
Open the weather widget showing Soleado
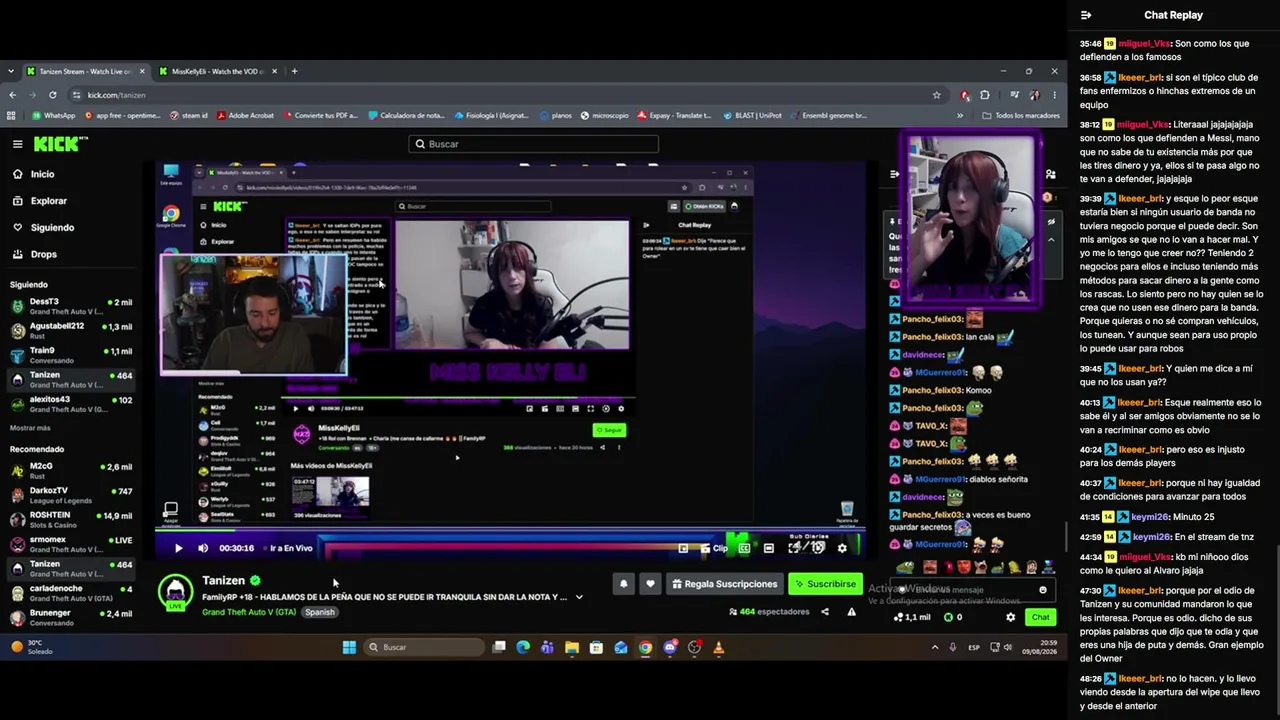point(33,647)
